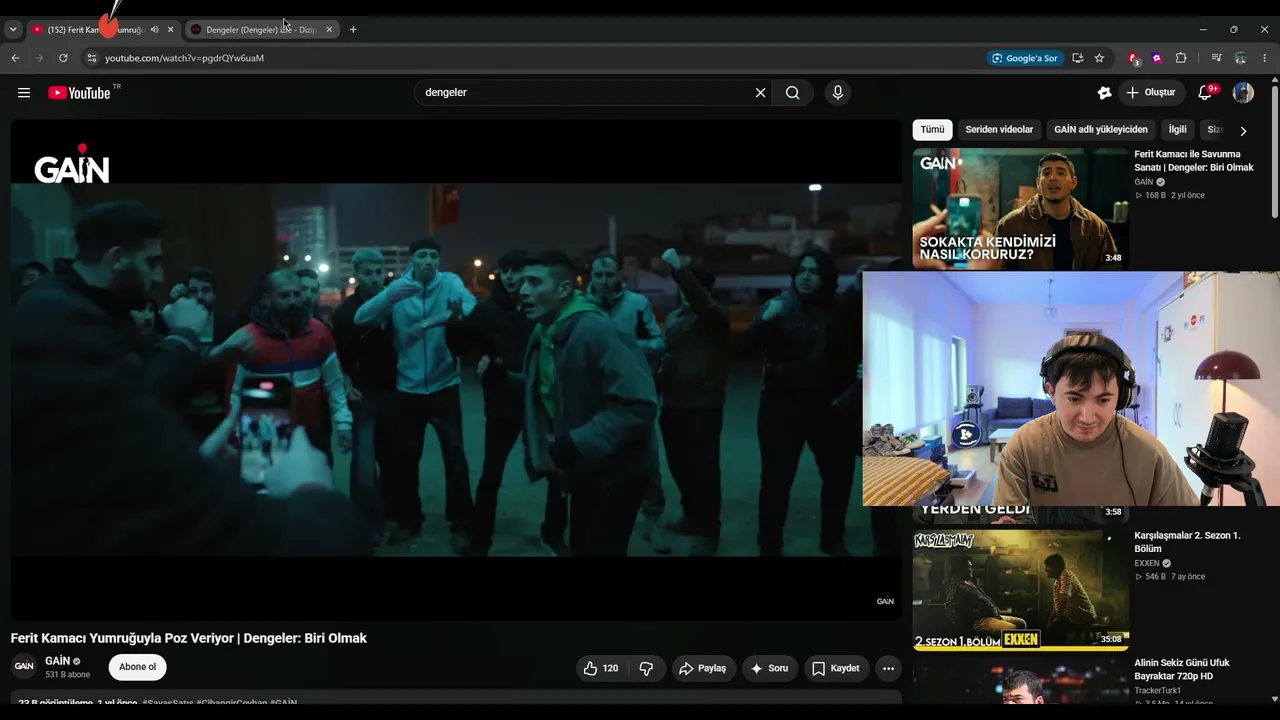1280x720 pixels.
Task: Dislike the video with thumbs down
Action: click(646, 668)
